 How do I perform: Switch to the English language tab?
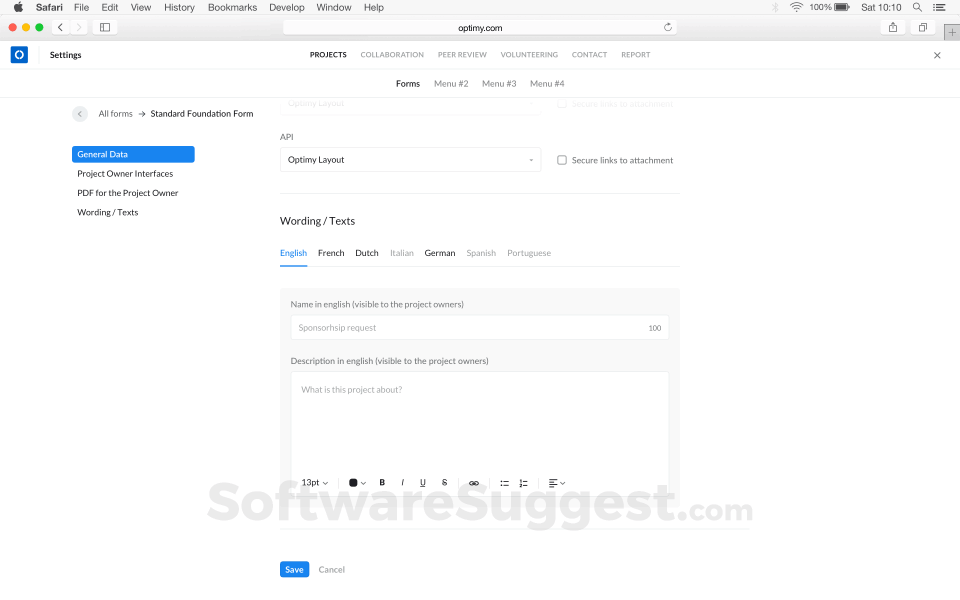293,253
